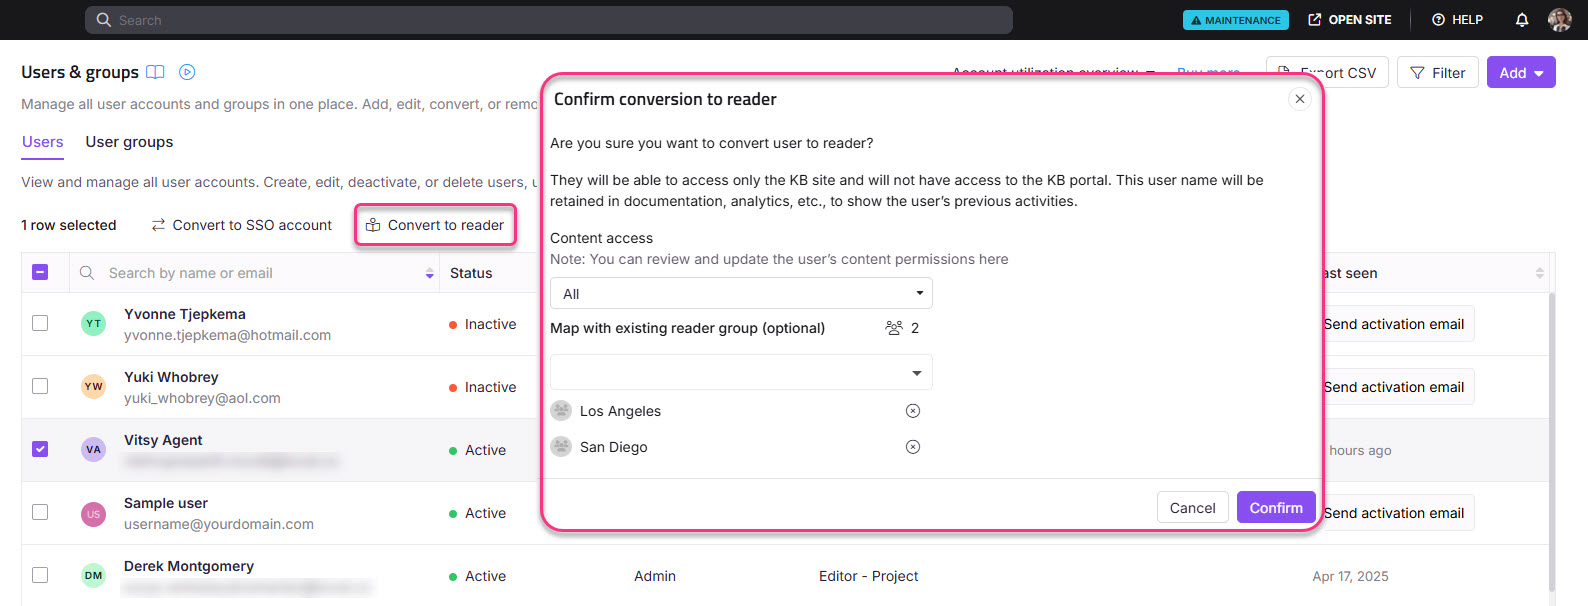Screen dimensions: 1588x606
Task: Select the Derek Montgomery row checkbox
Action: [40, 575]
